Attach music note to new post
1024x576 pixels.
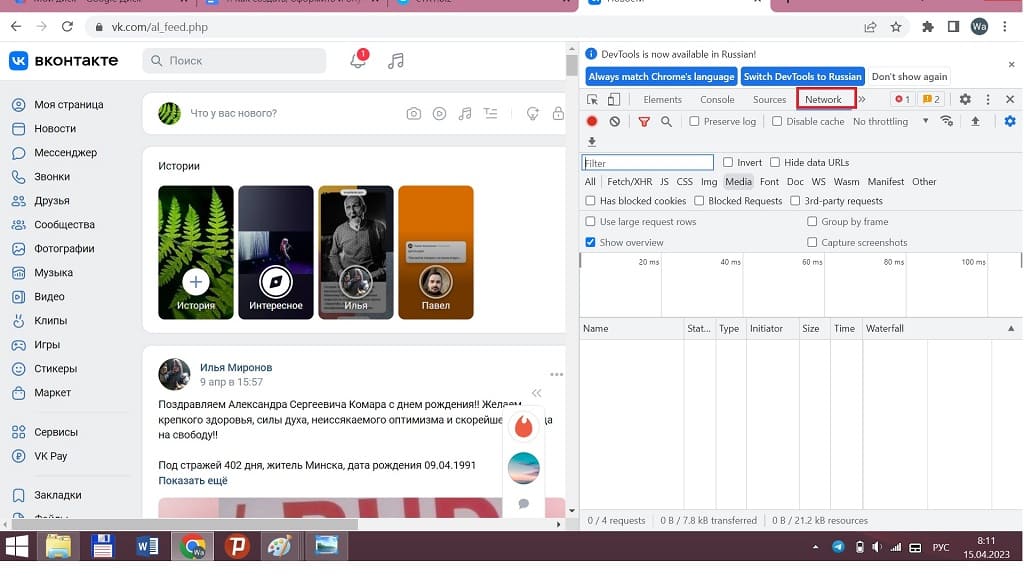tap(465, 114)
